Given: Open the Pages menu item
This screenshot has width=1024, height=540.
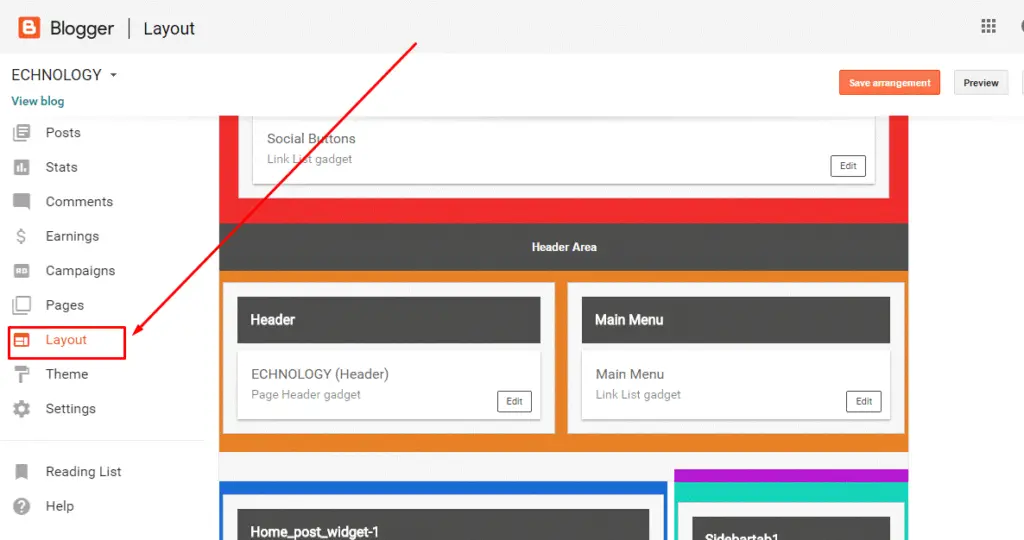Looking at the screenshot, I should [65, 305].
